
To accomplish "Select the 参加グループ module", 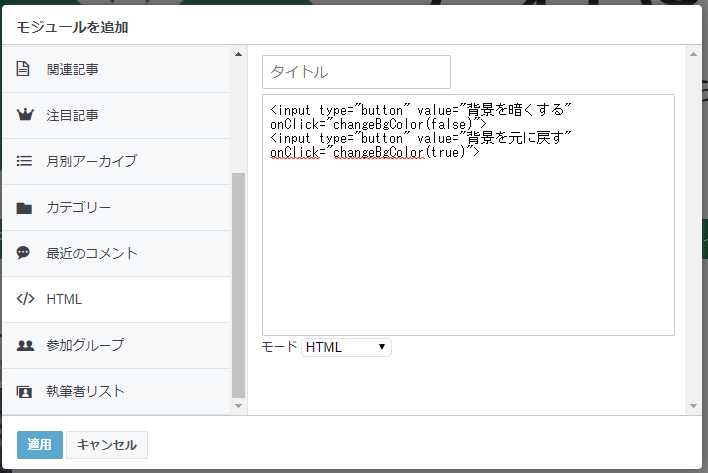I will 116,346.
